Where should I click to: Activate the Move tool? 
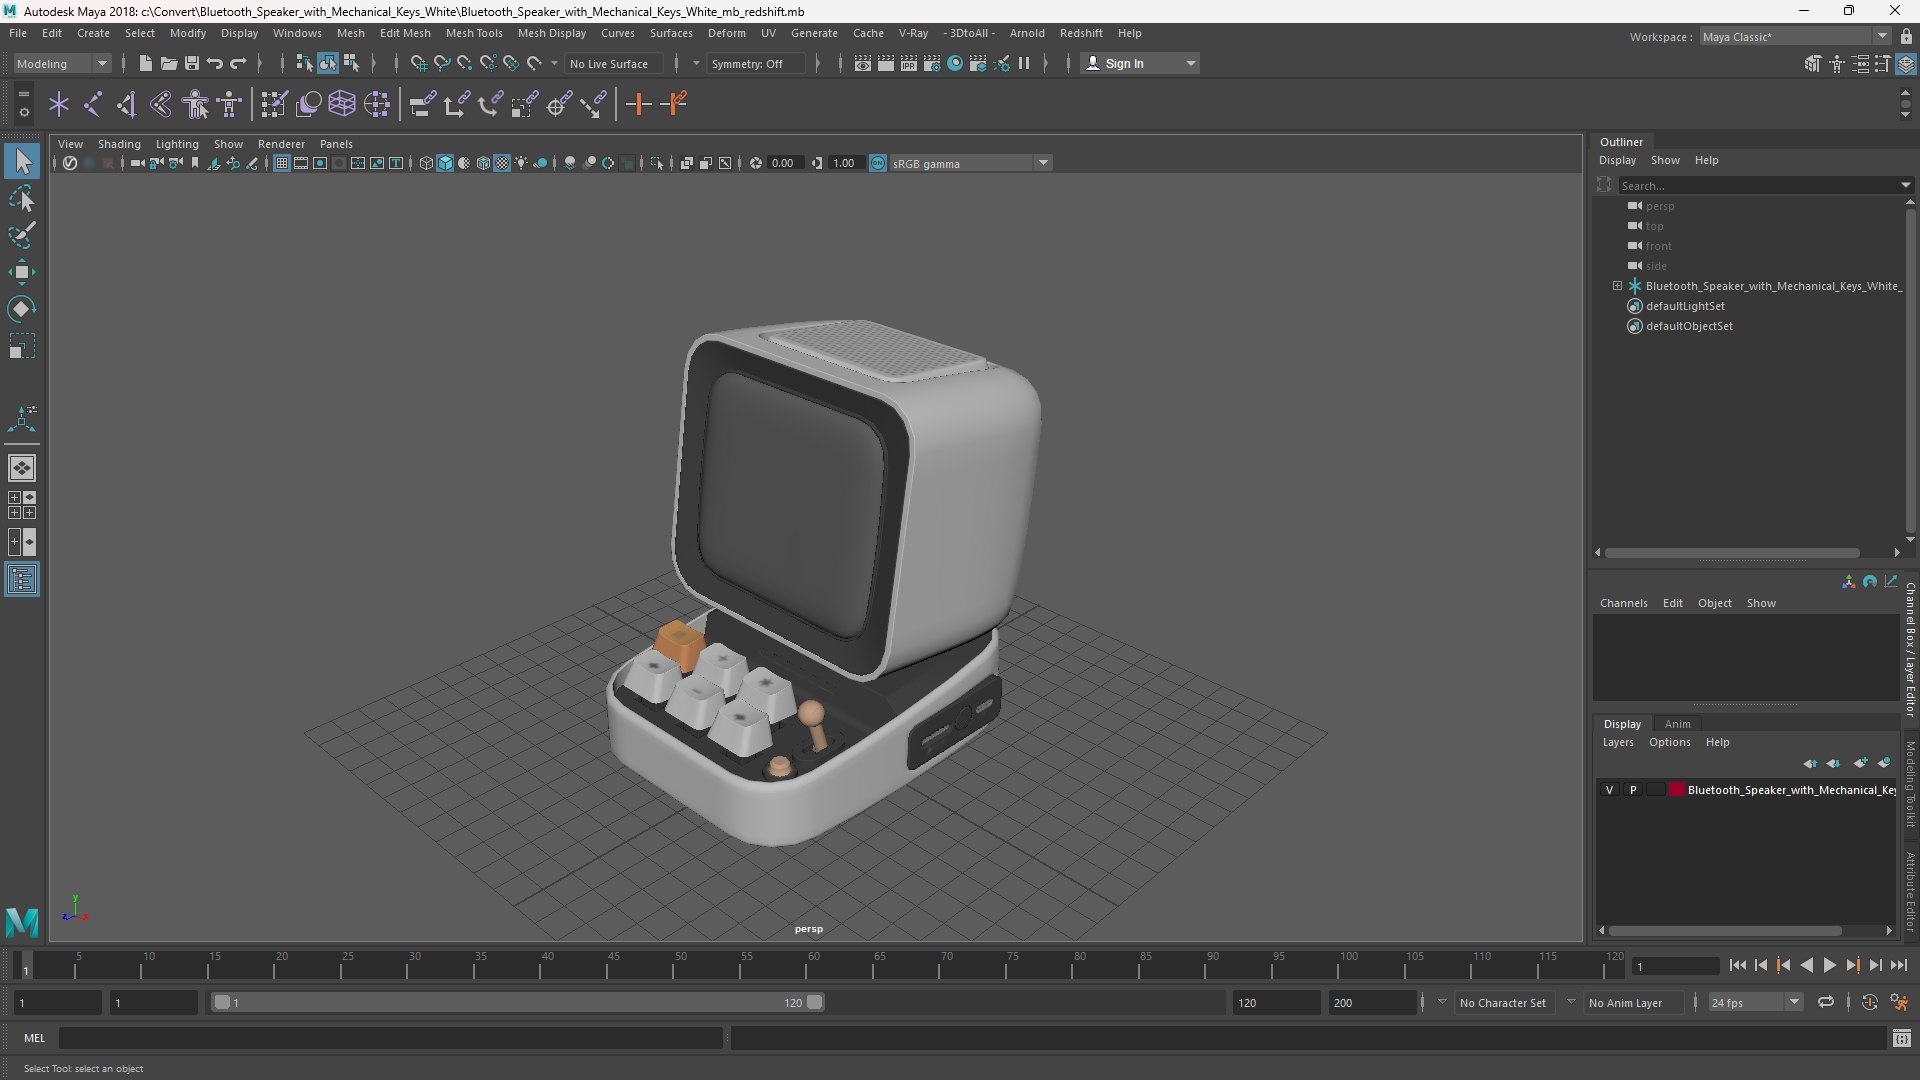[22, 272]
